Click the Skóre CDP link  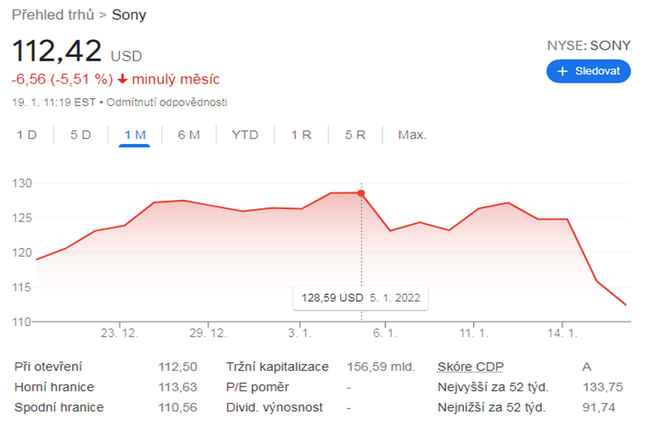(472, 367)
